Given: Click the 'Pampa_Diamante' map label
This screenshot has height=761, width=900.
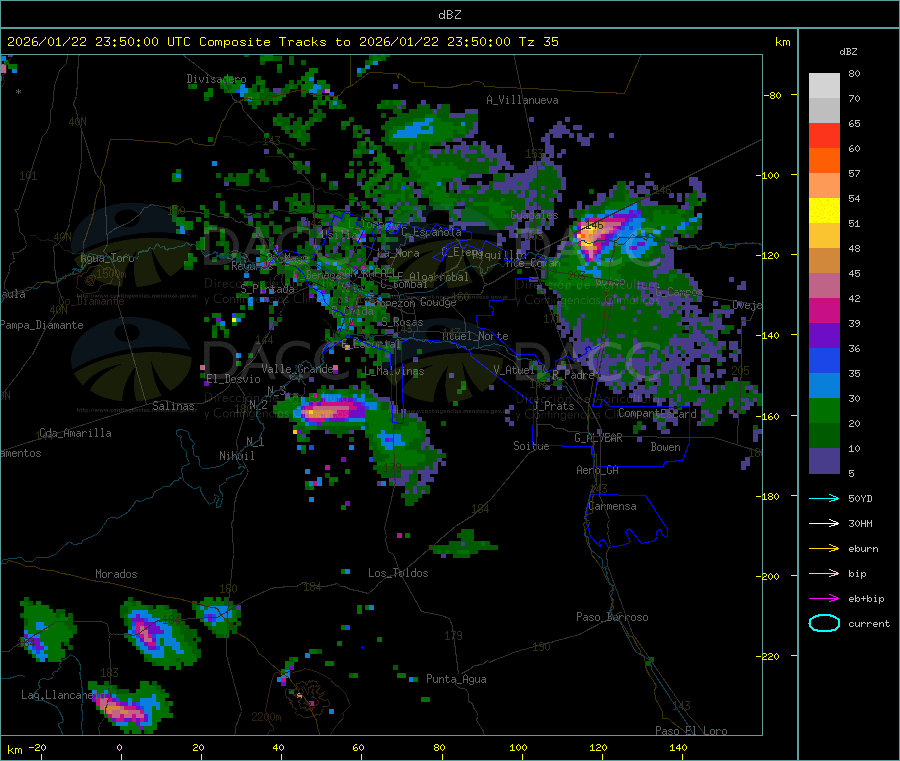Looking at the screenshot, I should [41, 325].
